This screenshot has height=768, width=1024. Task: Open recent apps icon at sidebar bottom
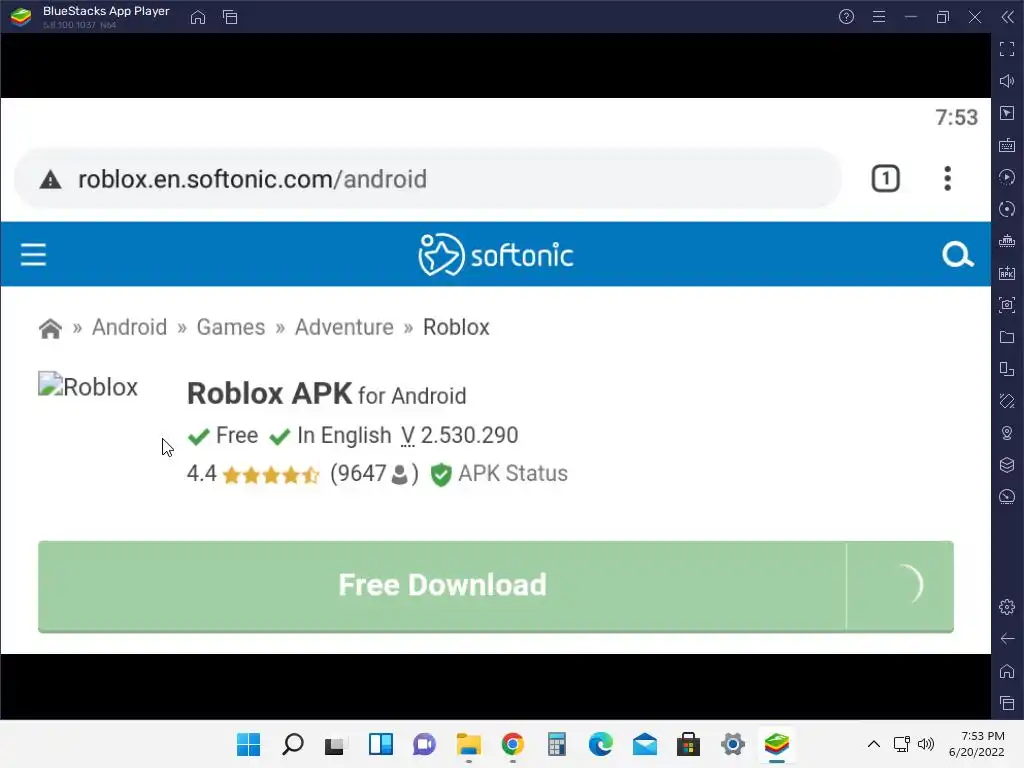(1007, 703)
